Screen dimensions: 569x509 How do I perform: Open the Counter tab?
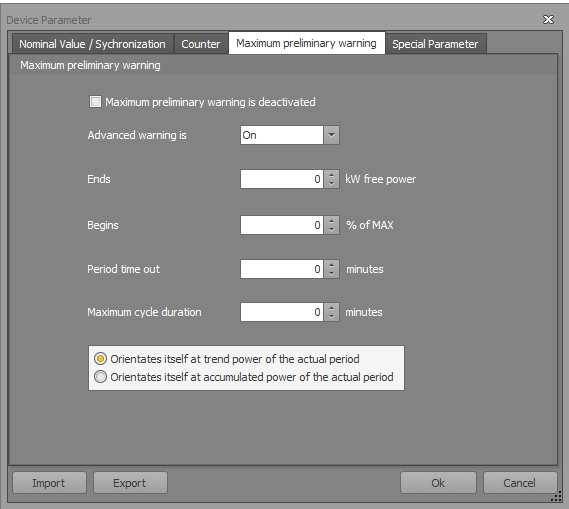click(201, 44)
